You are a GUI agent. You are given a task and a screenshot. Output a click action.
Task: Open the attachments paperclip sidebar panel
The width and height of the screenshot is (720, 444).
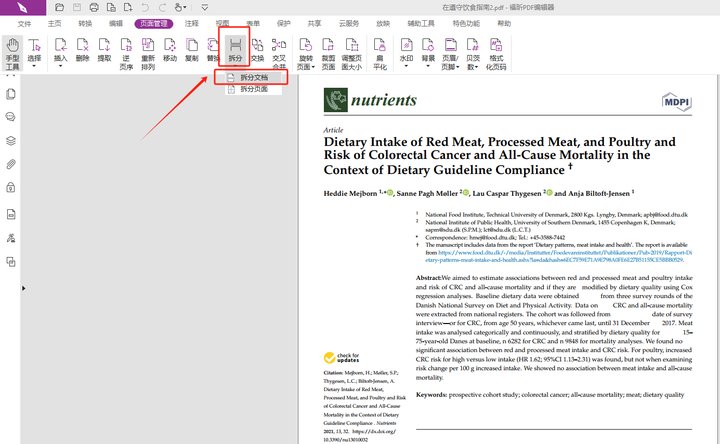11,164
